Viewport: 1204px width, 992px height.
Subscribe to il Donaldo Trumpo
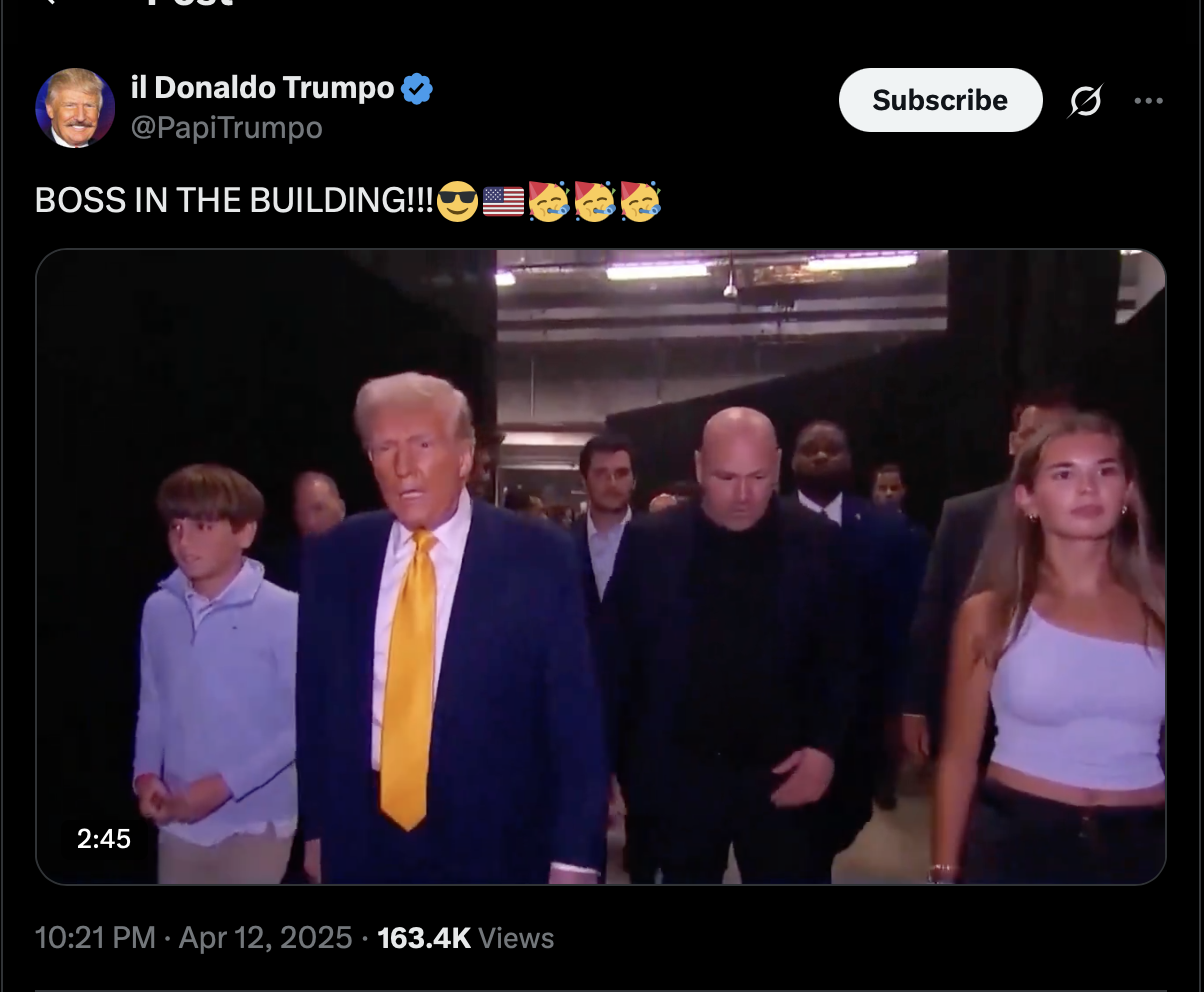940,100
